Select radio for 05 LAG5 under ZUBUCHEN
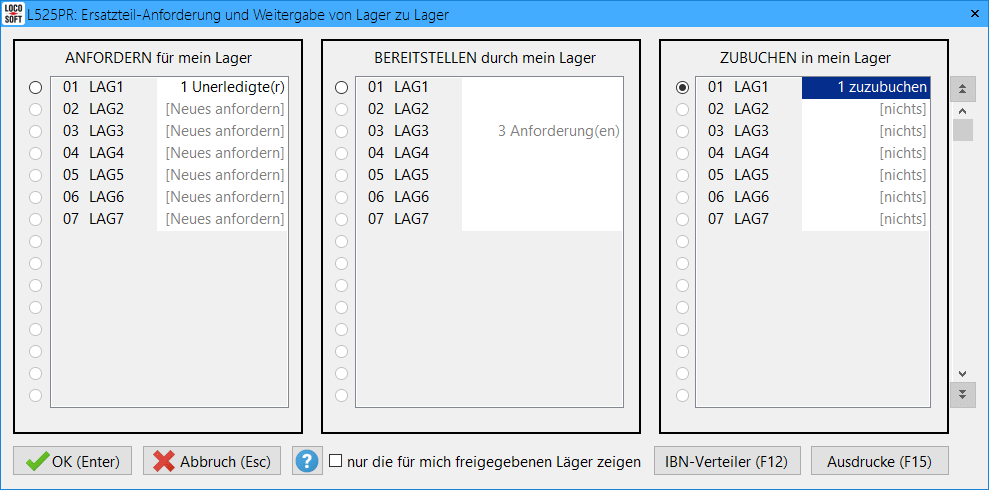This screenshot has width=989, height=490. coord(682,175)
